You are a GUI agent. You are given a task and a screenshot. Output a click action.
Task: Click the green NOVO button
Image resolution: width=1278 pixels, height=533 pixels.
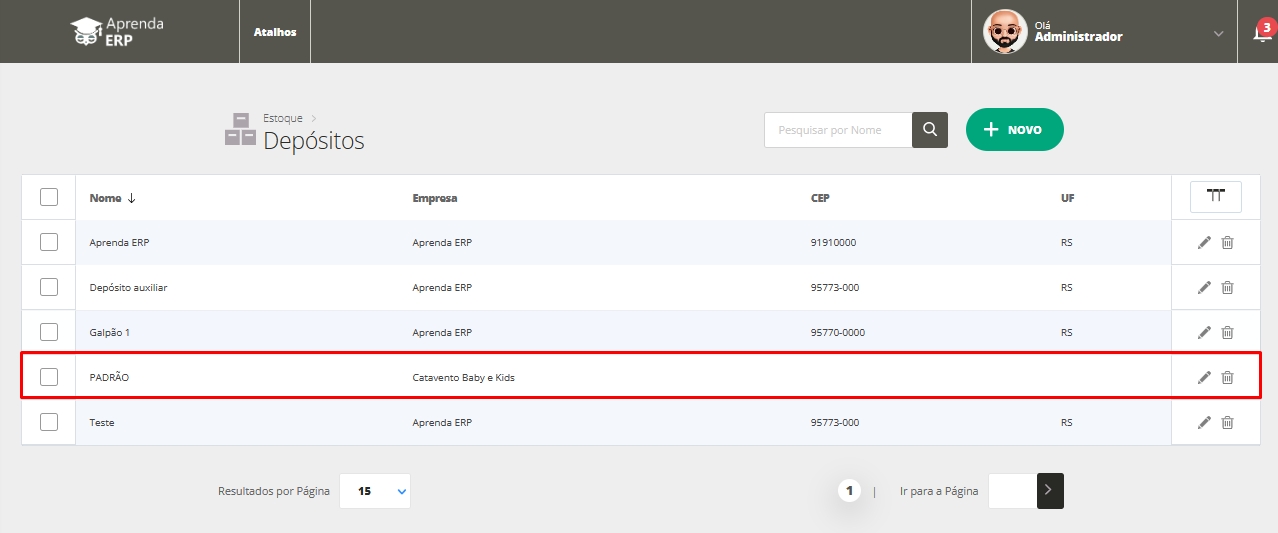click(1014, 130)
